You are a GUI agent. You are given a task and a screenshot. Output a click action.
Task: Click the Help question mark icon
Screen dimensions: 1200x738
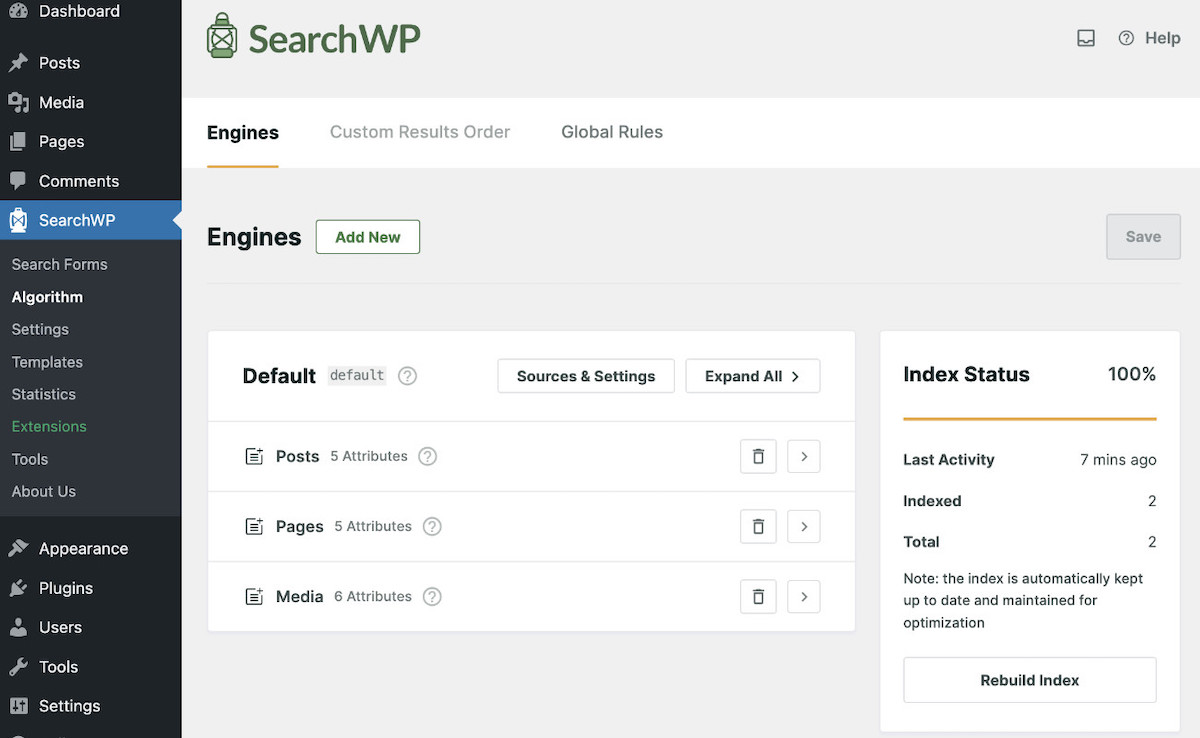point(1126,38)
